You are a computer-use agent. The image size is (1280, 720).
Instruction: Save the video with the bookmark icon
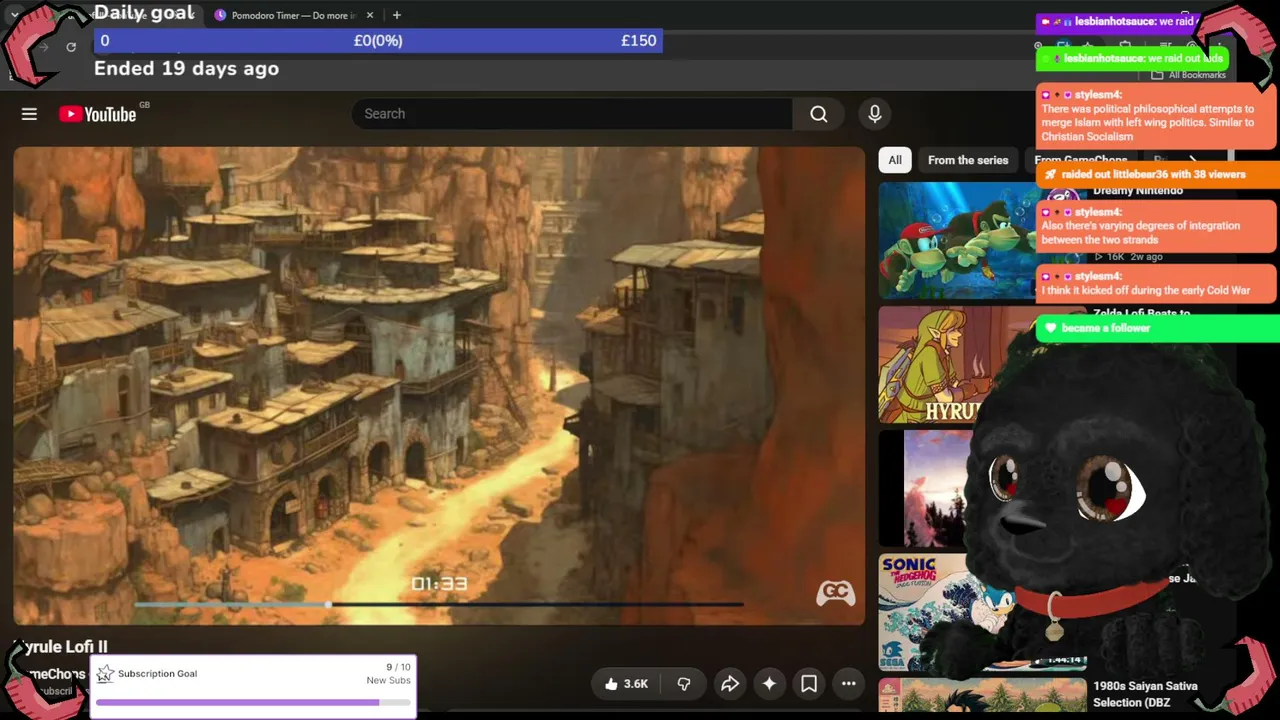click(x=809, y=684)
